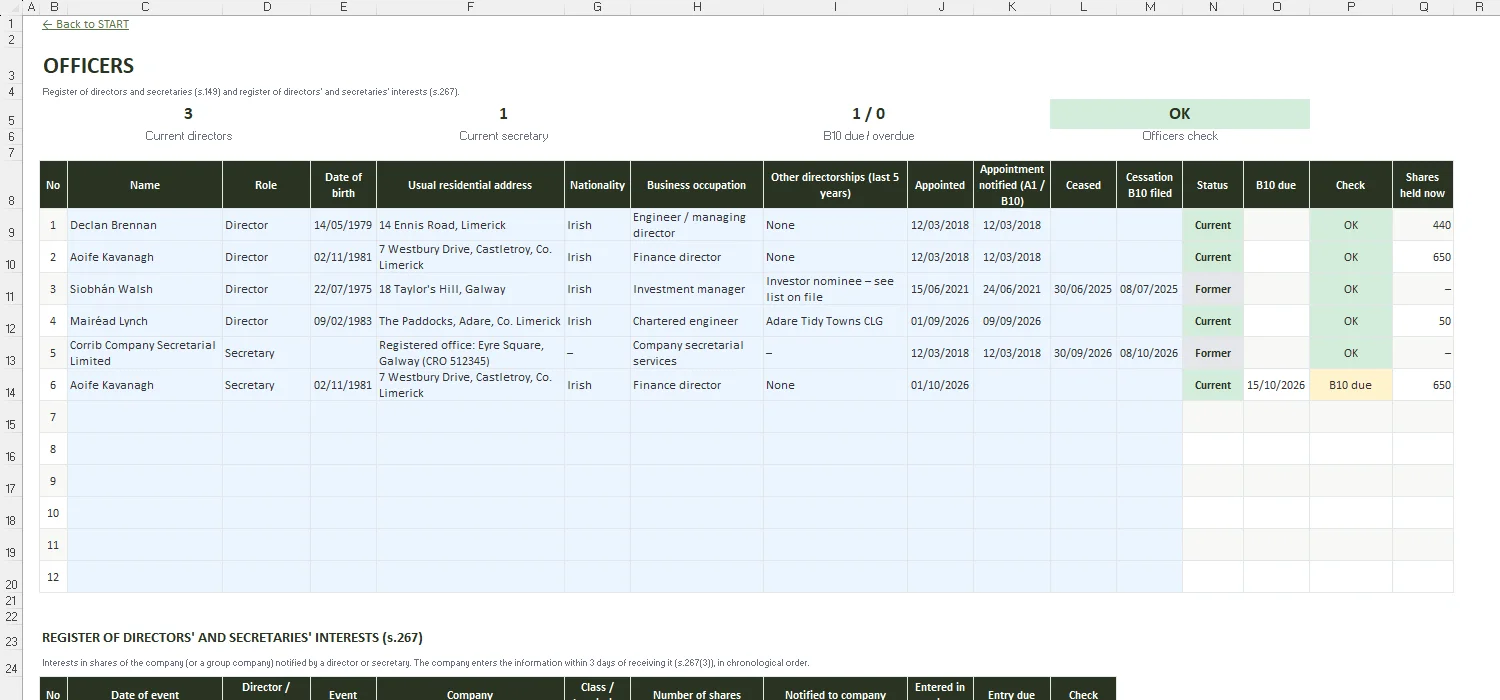Select Aoife Kavanagh in the No 6 row

pyautogui.click(x=145, y=385)
